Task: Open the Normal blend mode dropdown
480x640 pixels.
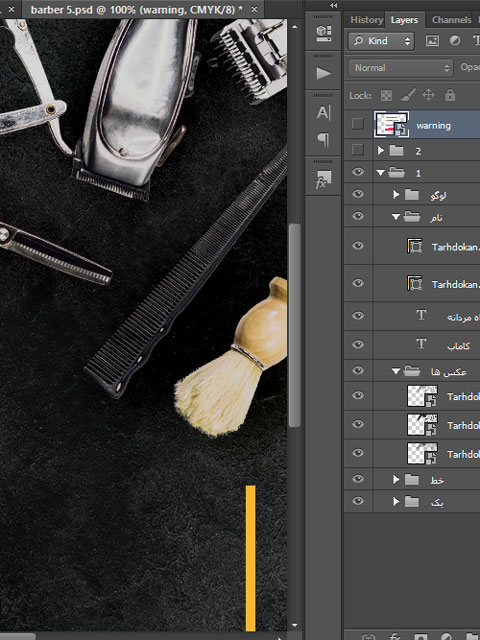Action: (x=400, y=68)
